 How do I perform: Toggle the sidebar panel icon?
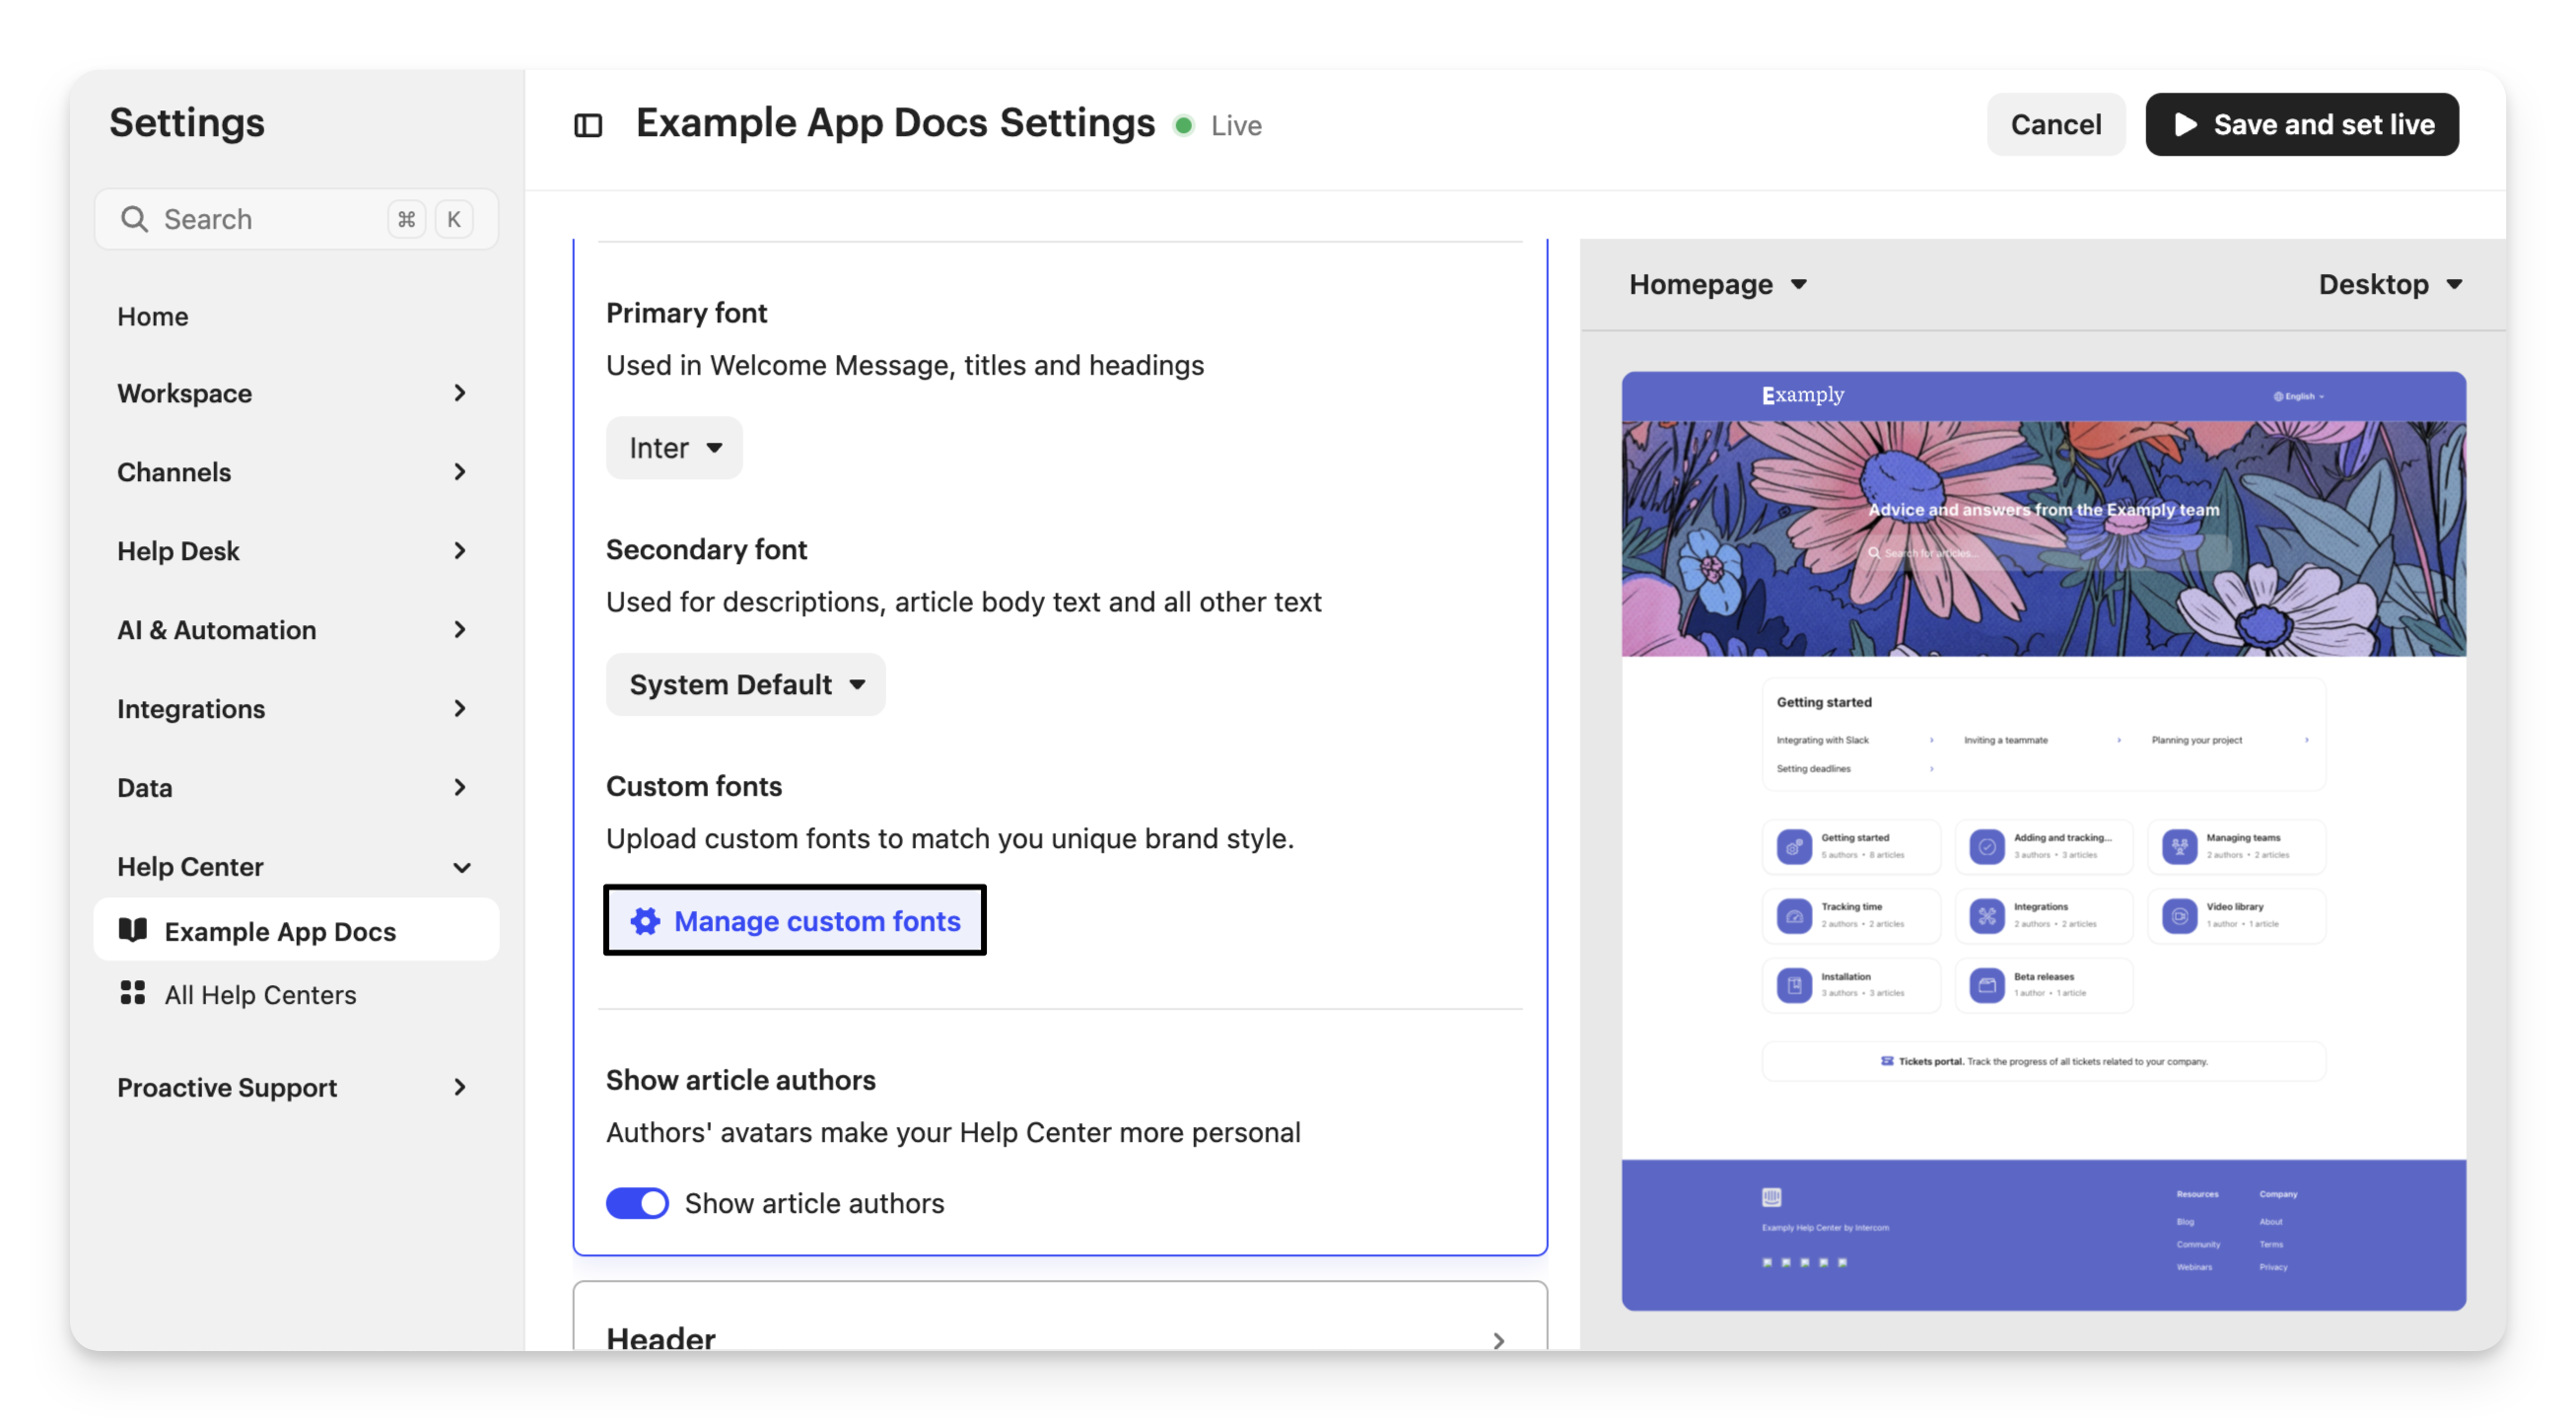588,125
